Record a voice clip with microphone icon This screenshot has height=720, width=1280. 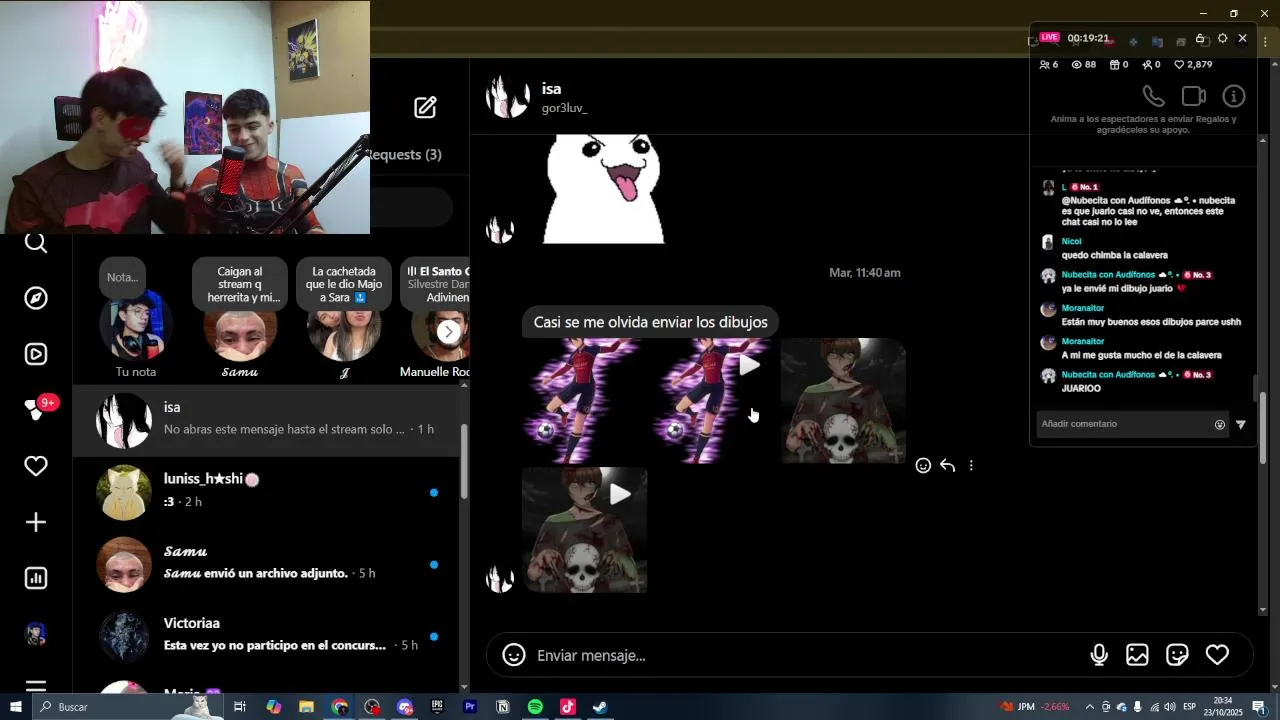coord(1099,655)
